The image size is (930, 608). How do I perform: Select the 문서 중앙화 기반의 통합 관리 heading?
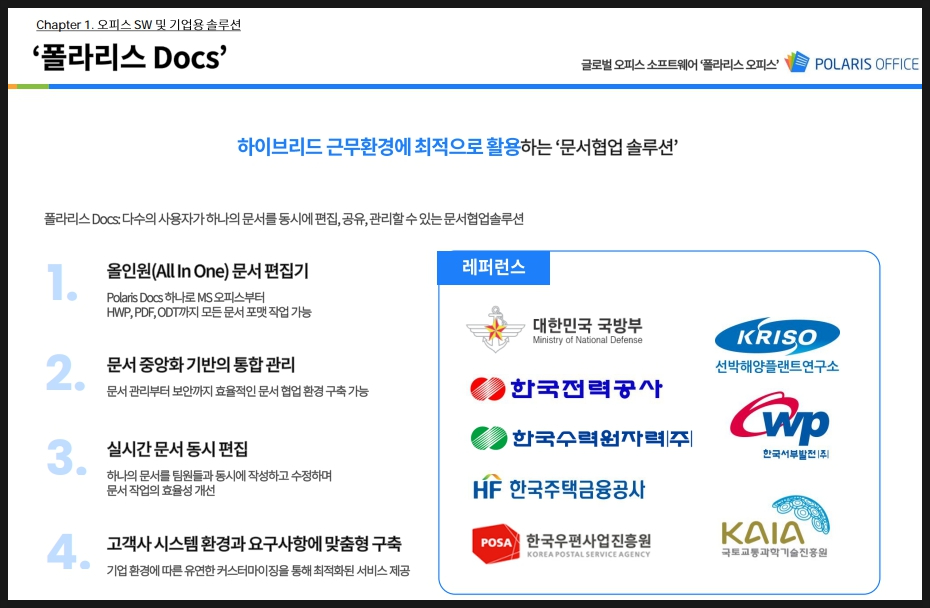point(200,364)
